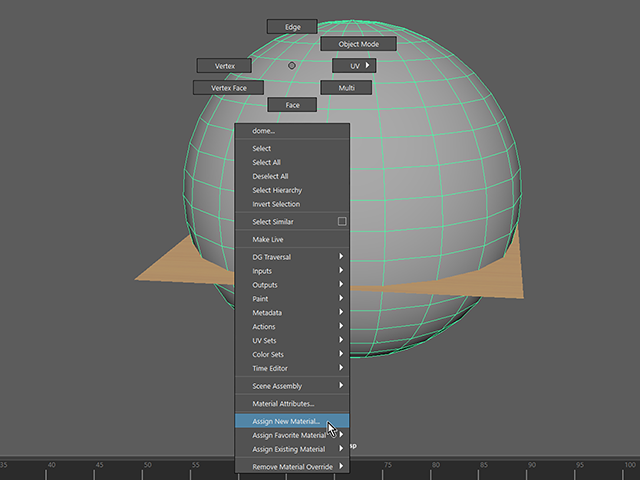
Task: Expand the Actions submenu
Action: click(x=292, y=326)
